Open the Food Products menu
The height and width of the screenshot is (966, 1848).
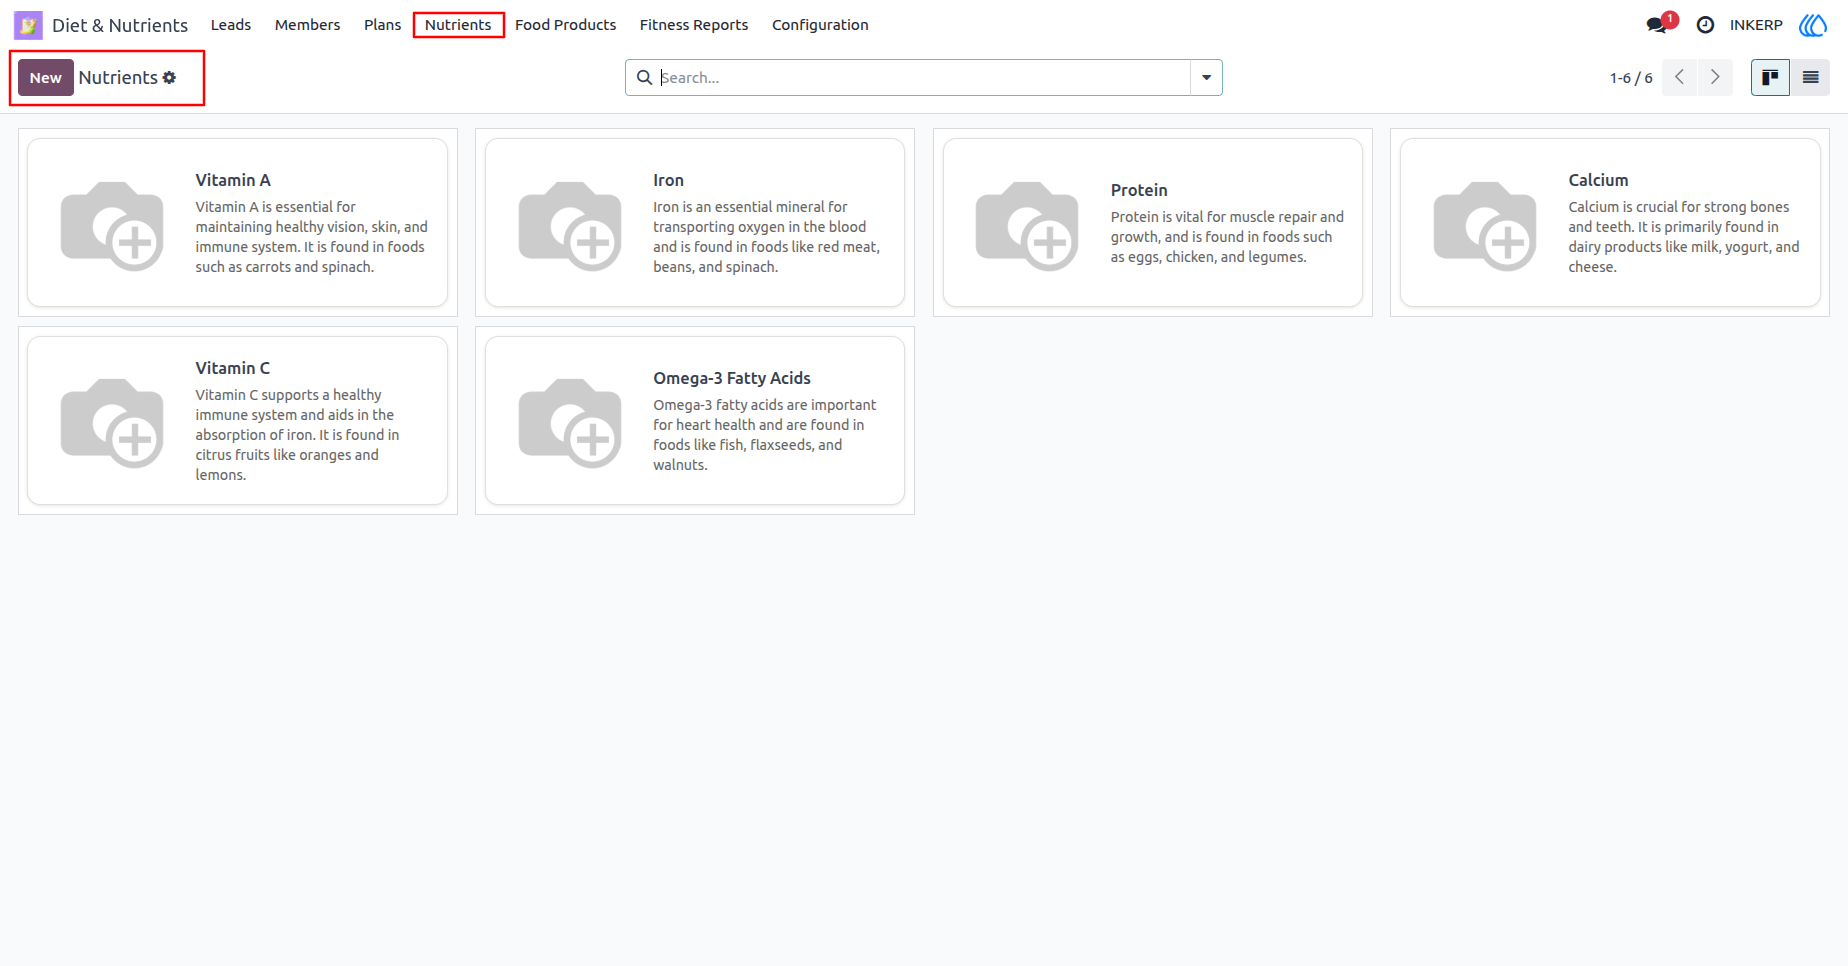566,25
